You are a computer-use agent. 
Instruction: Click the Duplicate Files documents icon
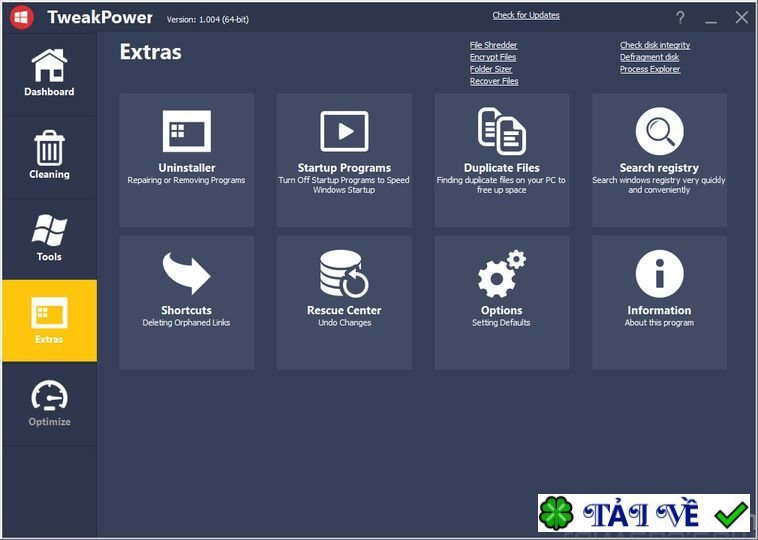point(502,131)
